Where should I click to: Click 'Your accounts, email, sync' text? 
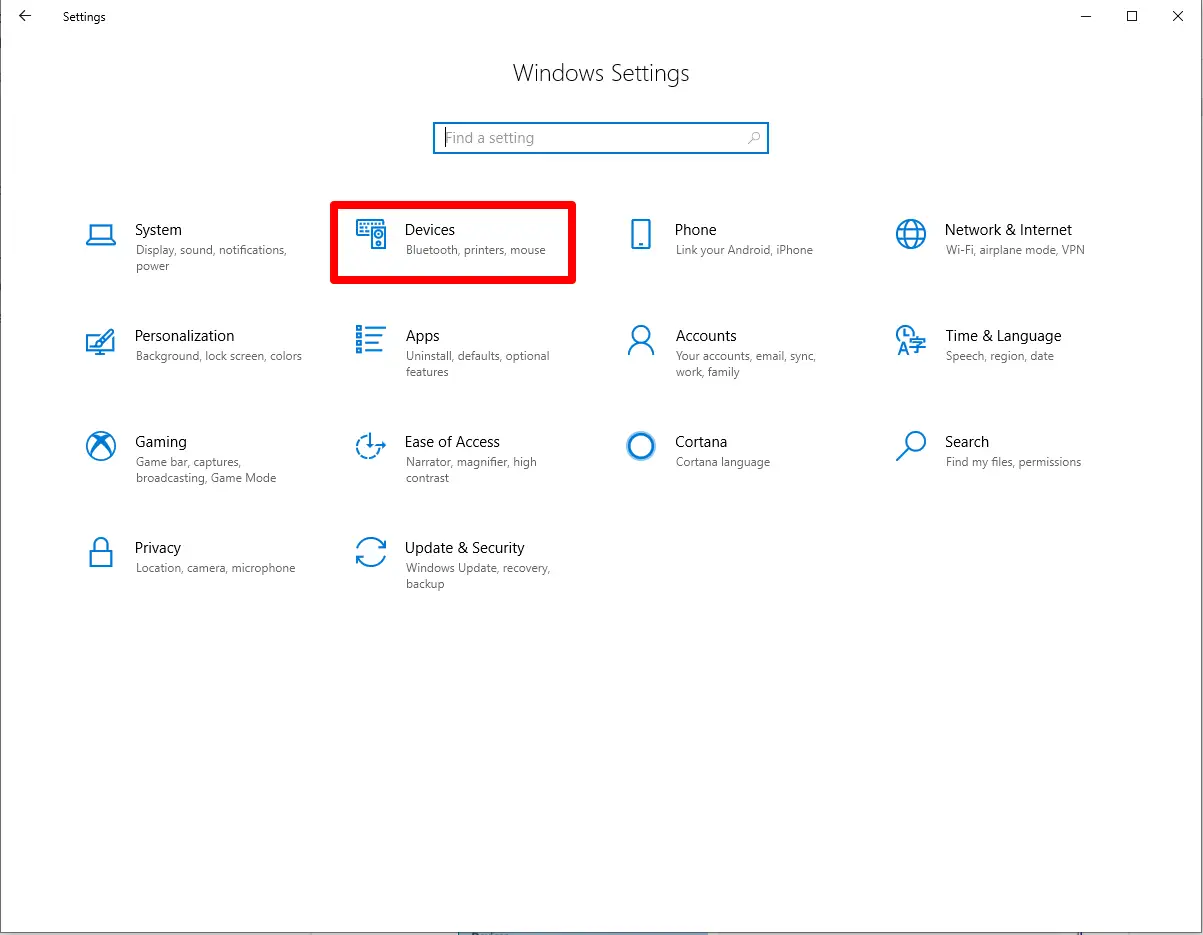(x=746, y=356)
